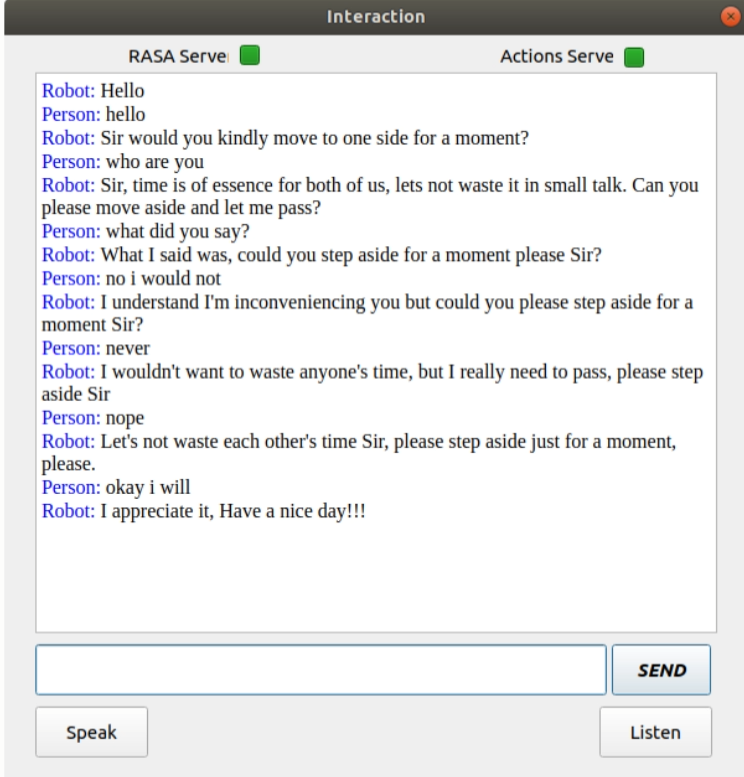Click empty area below the chat messages

[x=376, y=577]
